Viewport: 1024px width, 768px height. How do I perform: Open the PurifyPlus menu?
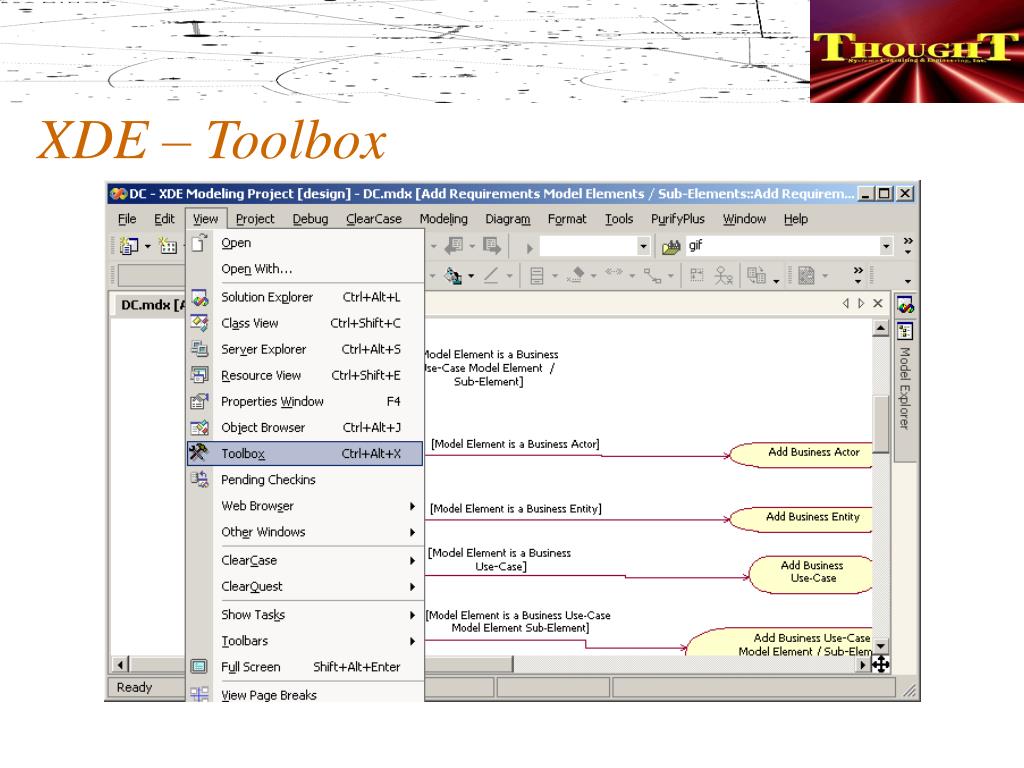click(x=677, y=219)
